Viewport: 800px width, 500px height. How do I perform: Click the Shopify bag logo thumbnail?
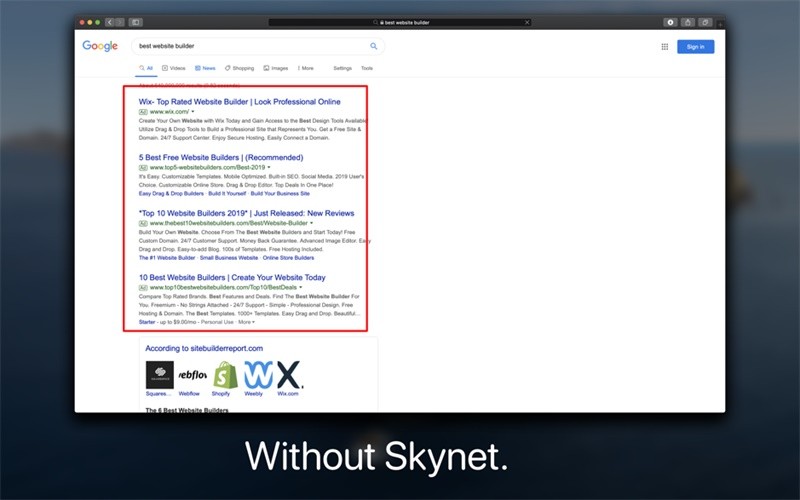pos(226,375)
